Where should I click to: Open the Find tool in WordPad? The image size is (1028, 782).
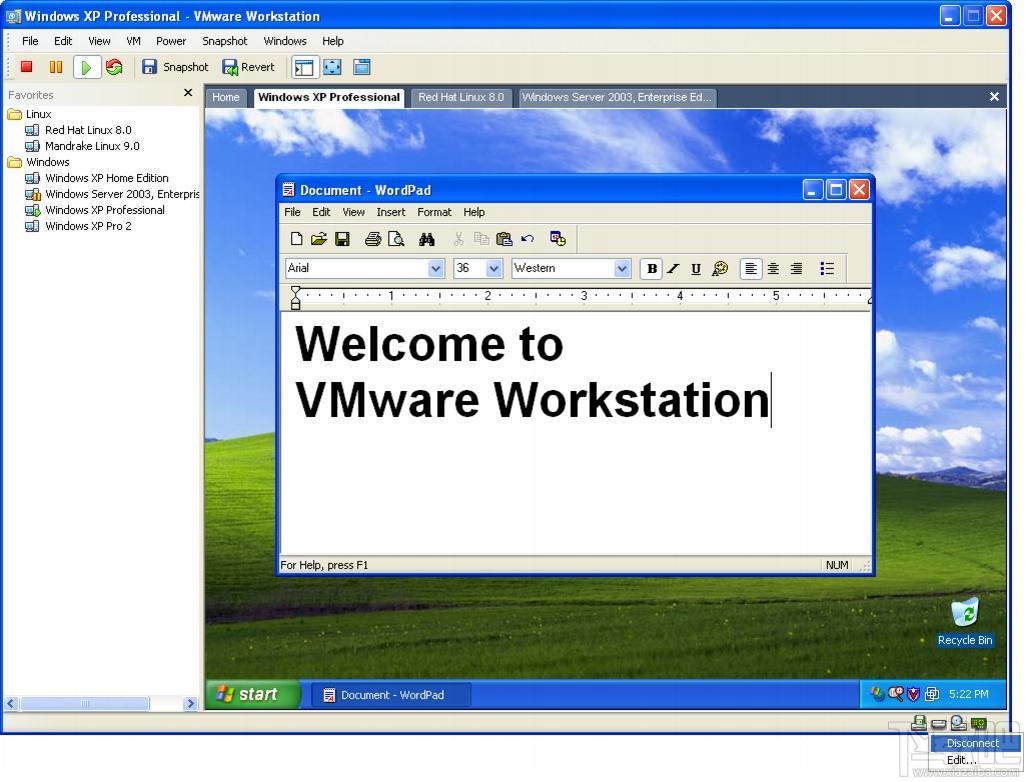427,238
